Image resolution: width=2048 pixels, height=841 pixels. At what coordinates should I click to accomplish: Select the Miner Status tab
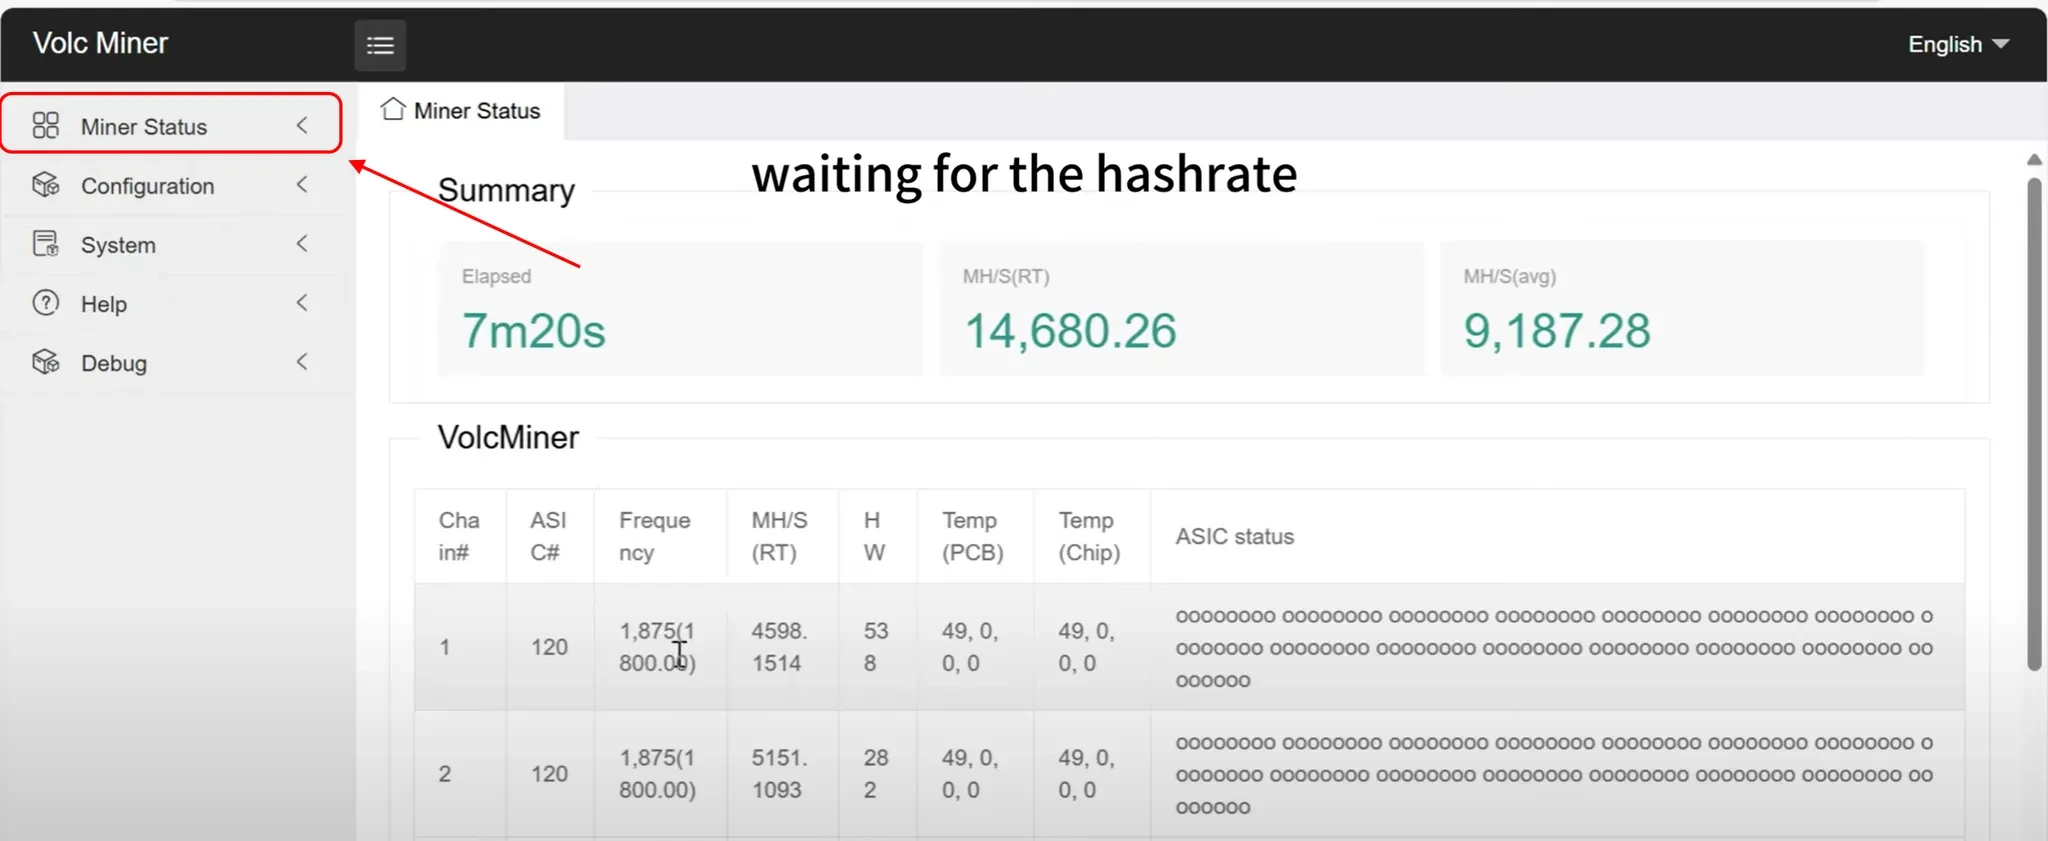[x=476, y=111]
